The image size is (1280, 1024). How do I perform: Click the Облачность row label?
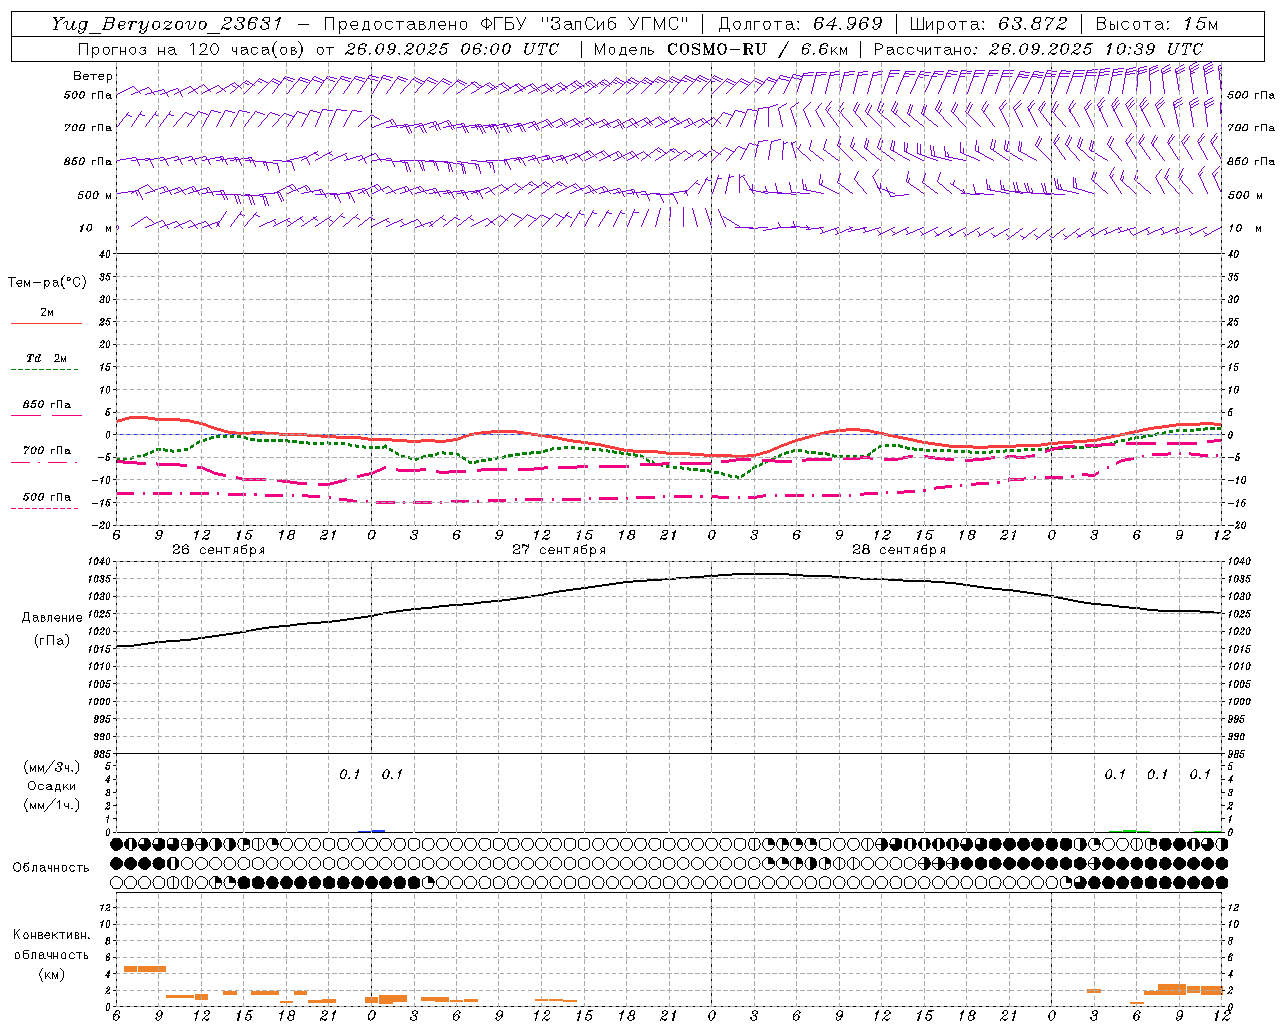51,868
